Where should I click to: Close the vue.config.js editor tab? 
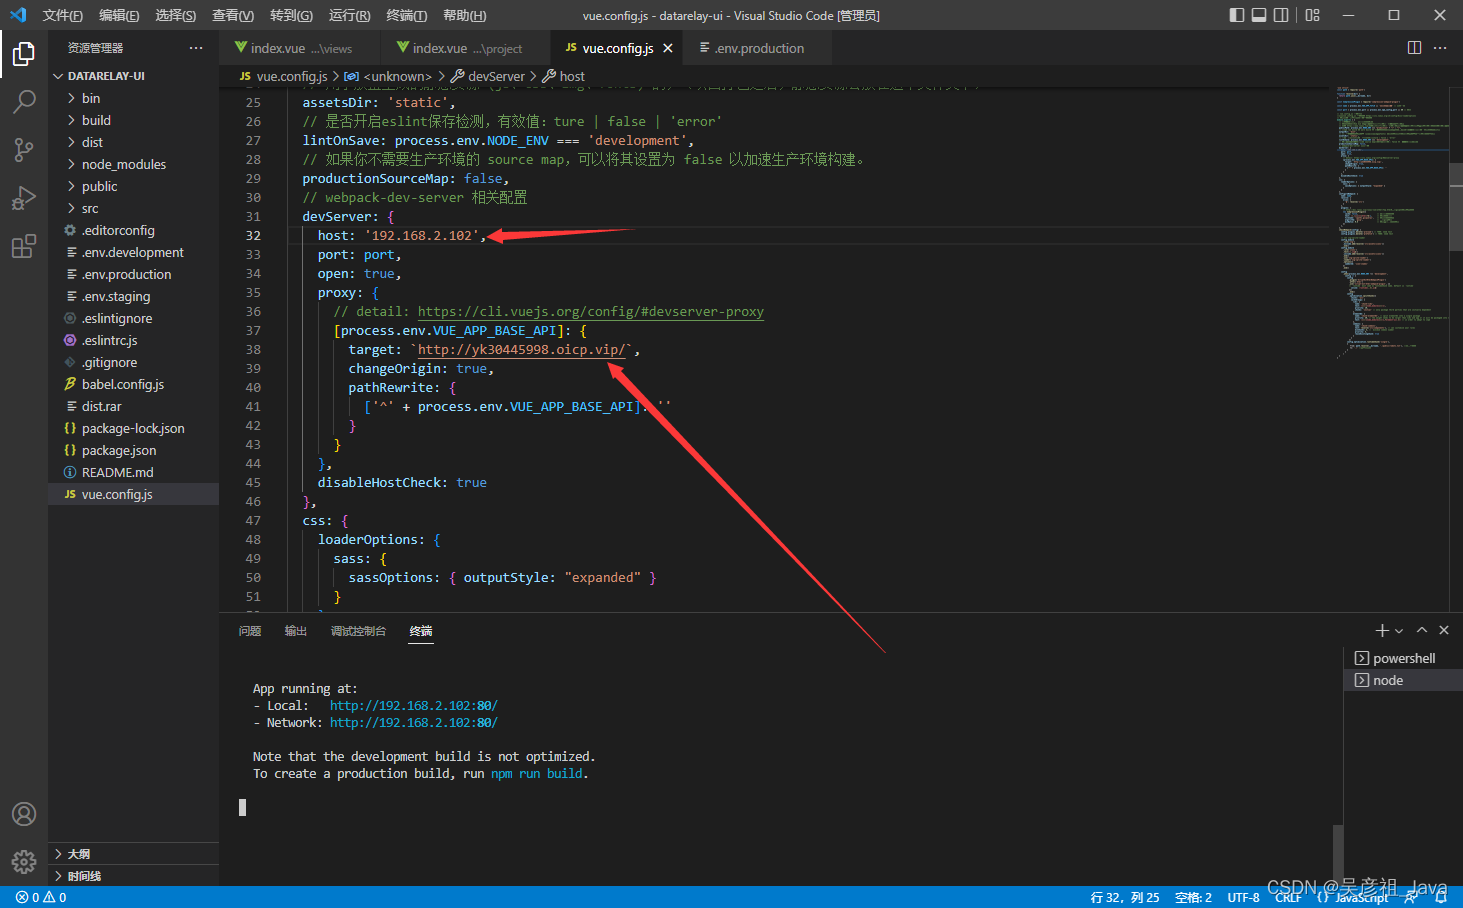668,48
